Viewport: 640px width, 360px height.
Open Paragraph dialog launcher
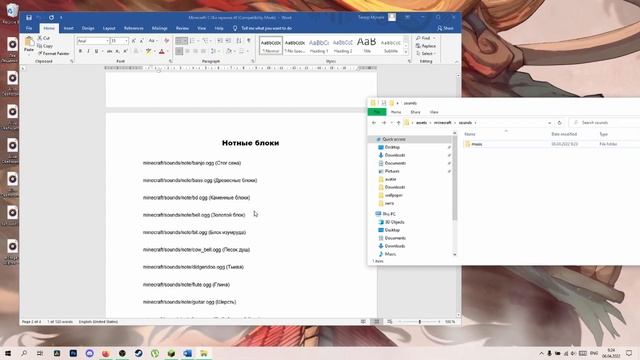[253, 61]
